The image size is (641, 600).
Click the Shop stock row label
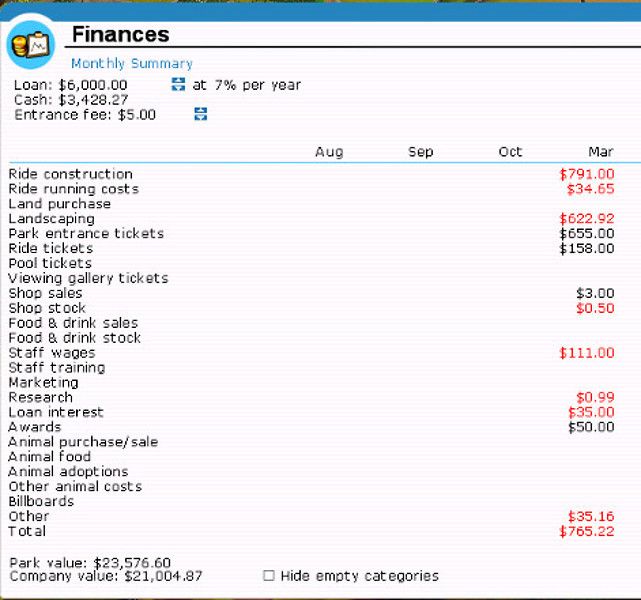tap(47, 308)
